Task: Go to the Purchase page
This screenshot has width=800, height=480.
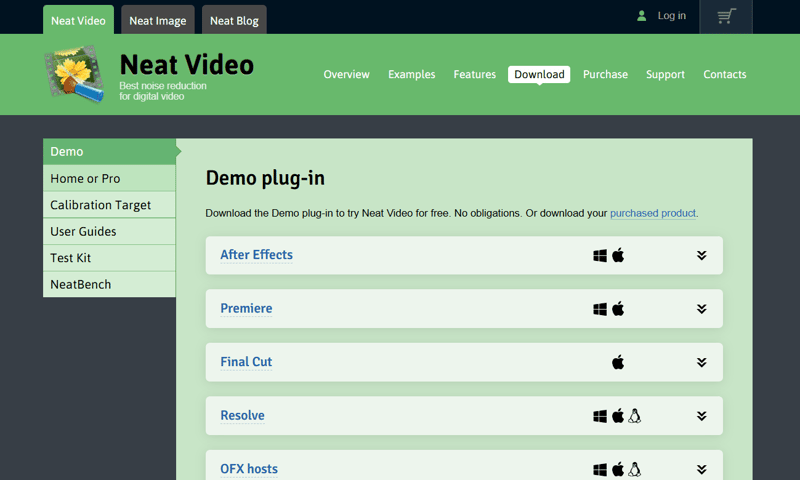Action: [605, 74]
